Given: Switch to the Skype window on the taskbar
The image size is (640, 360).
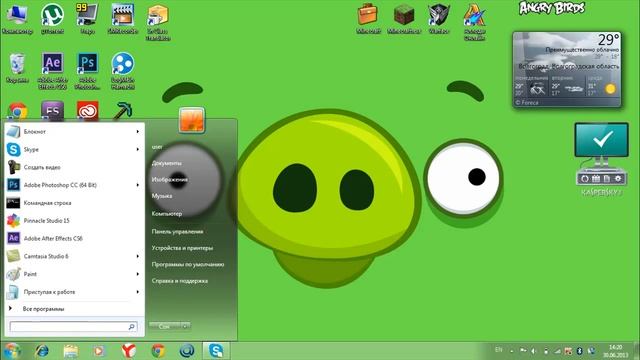Looking at the screenshot, I should (x=216, y=351).
